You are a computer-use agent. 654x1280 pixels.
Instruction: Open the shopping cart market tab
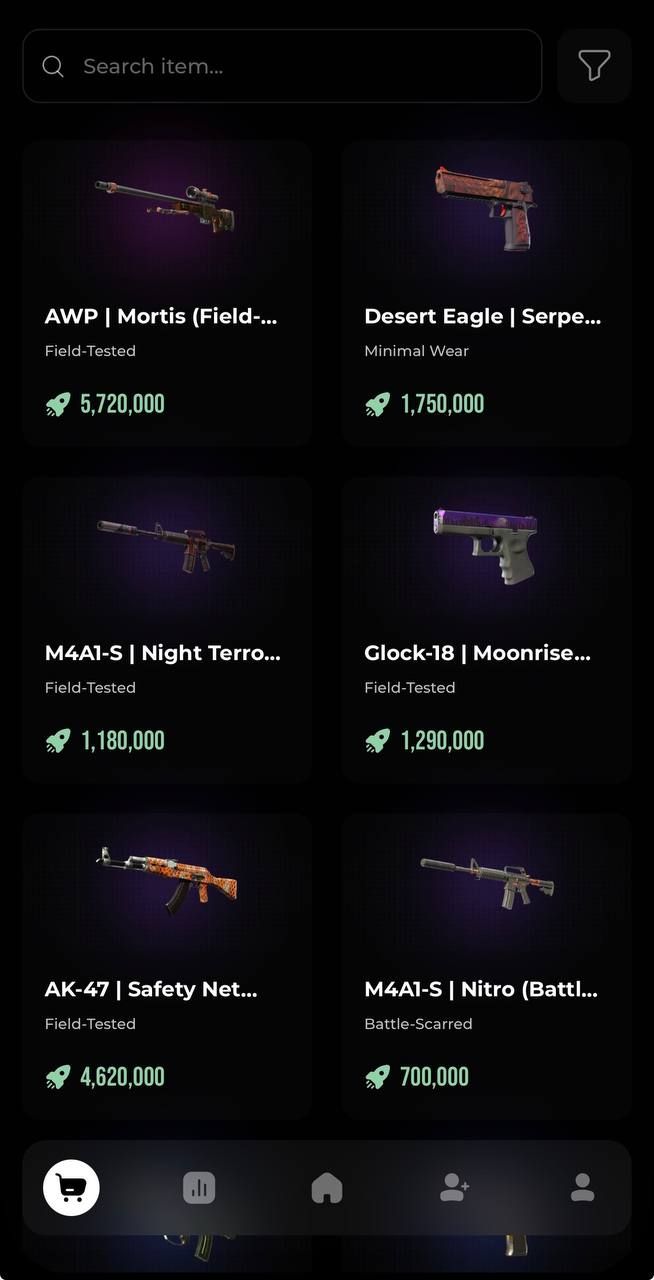71,1187
